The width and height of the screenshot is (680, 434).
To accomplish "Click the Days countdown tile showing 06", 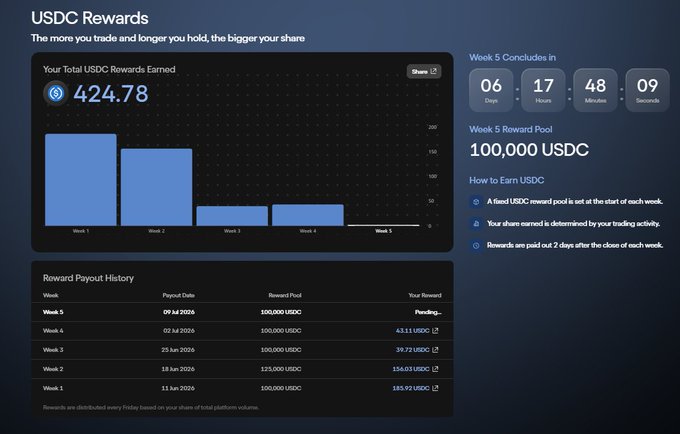I will click(x=491, y=90).
